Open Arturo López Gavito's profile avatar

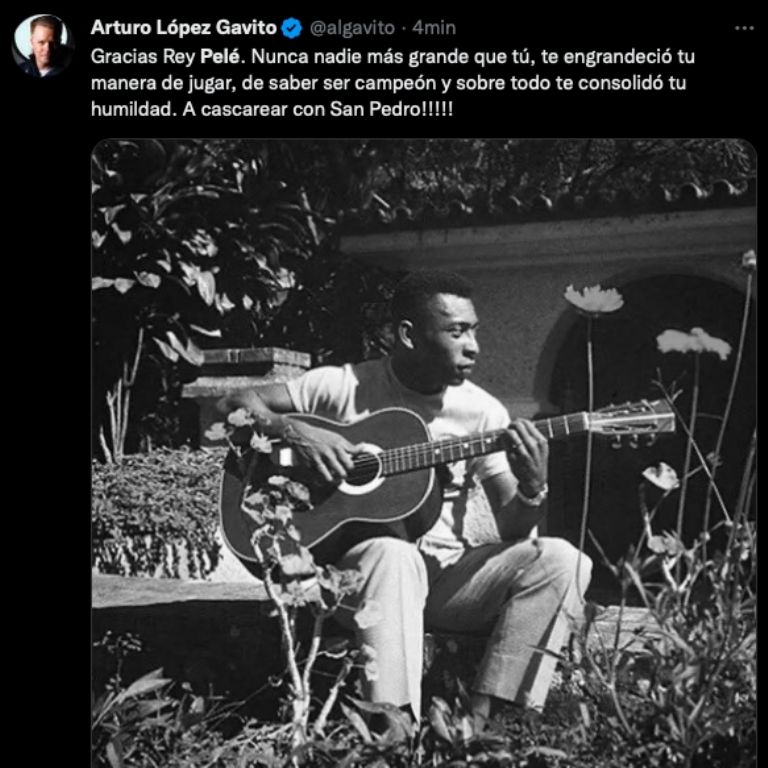tap(42, 45)
